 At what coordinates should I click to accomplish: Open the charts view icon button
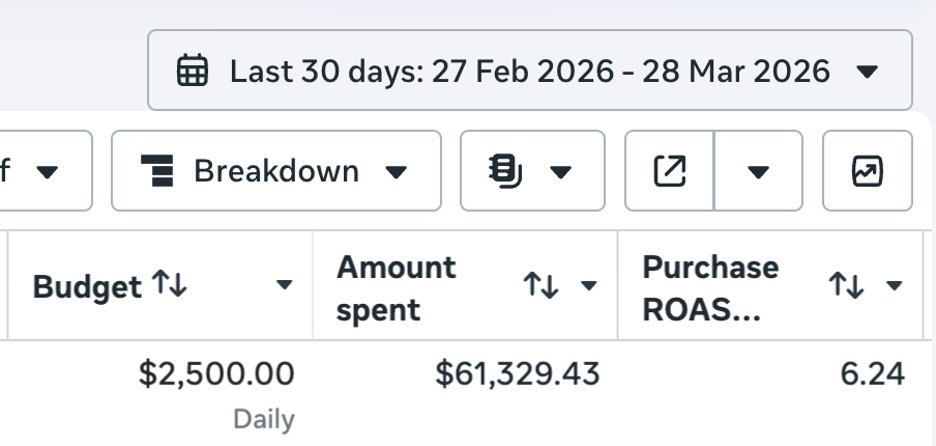tap(867, 171)
